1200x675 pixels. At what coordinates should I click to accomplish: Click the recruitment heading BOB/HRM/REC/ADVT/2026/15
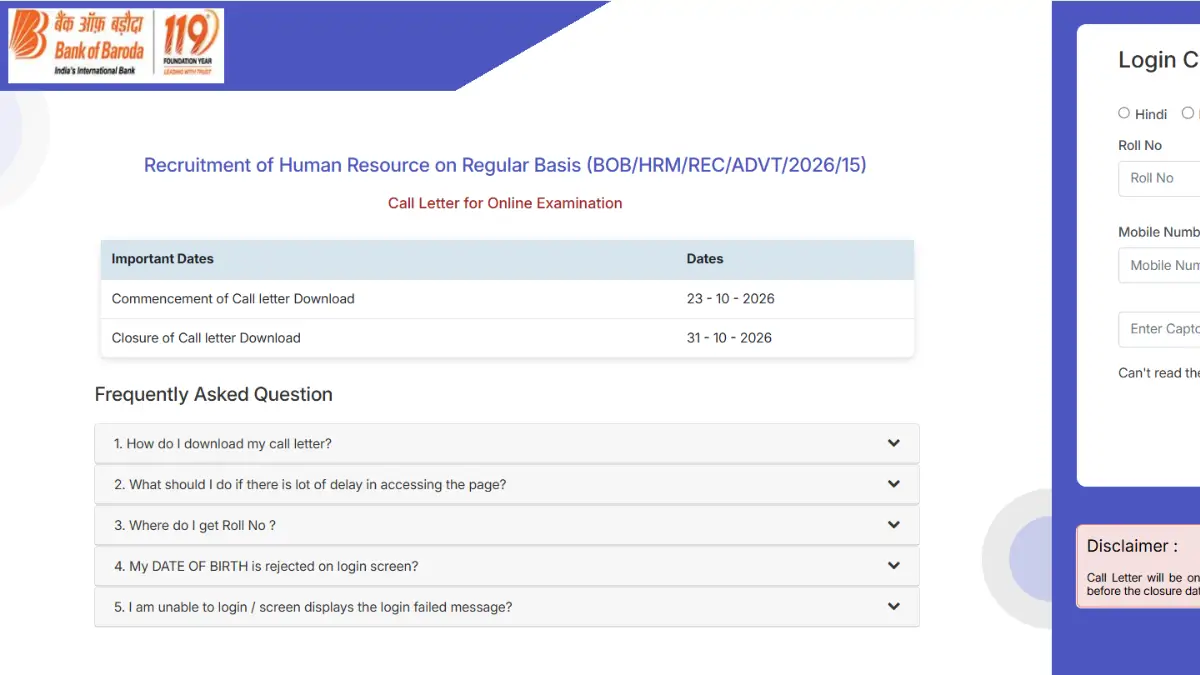tap(505, 165)
